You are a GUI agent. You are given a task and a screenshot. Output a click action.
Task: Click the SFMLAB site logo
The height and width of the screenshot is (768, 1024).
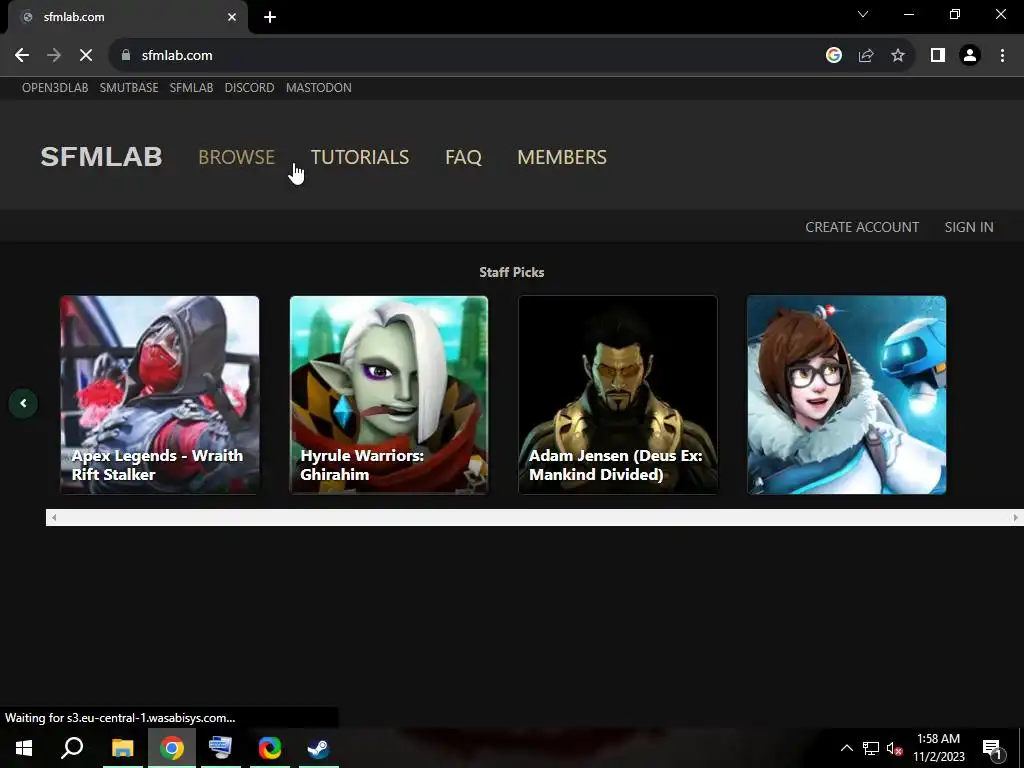point(101,157)
